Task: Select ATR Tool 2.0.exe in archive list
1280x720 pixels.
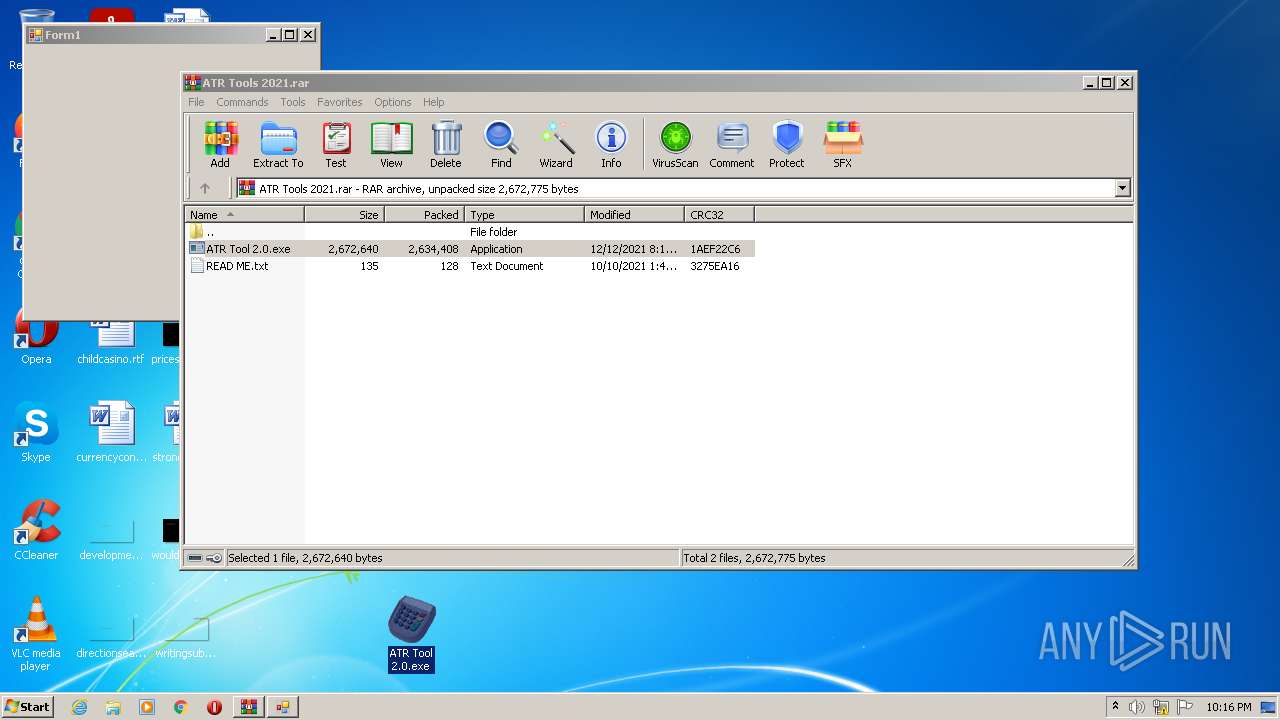Action: tap(470, 249)
